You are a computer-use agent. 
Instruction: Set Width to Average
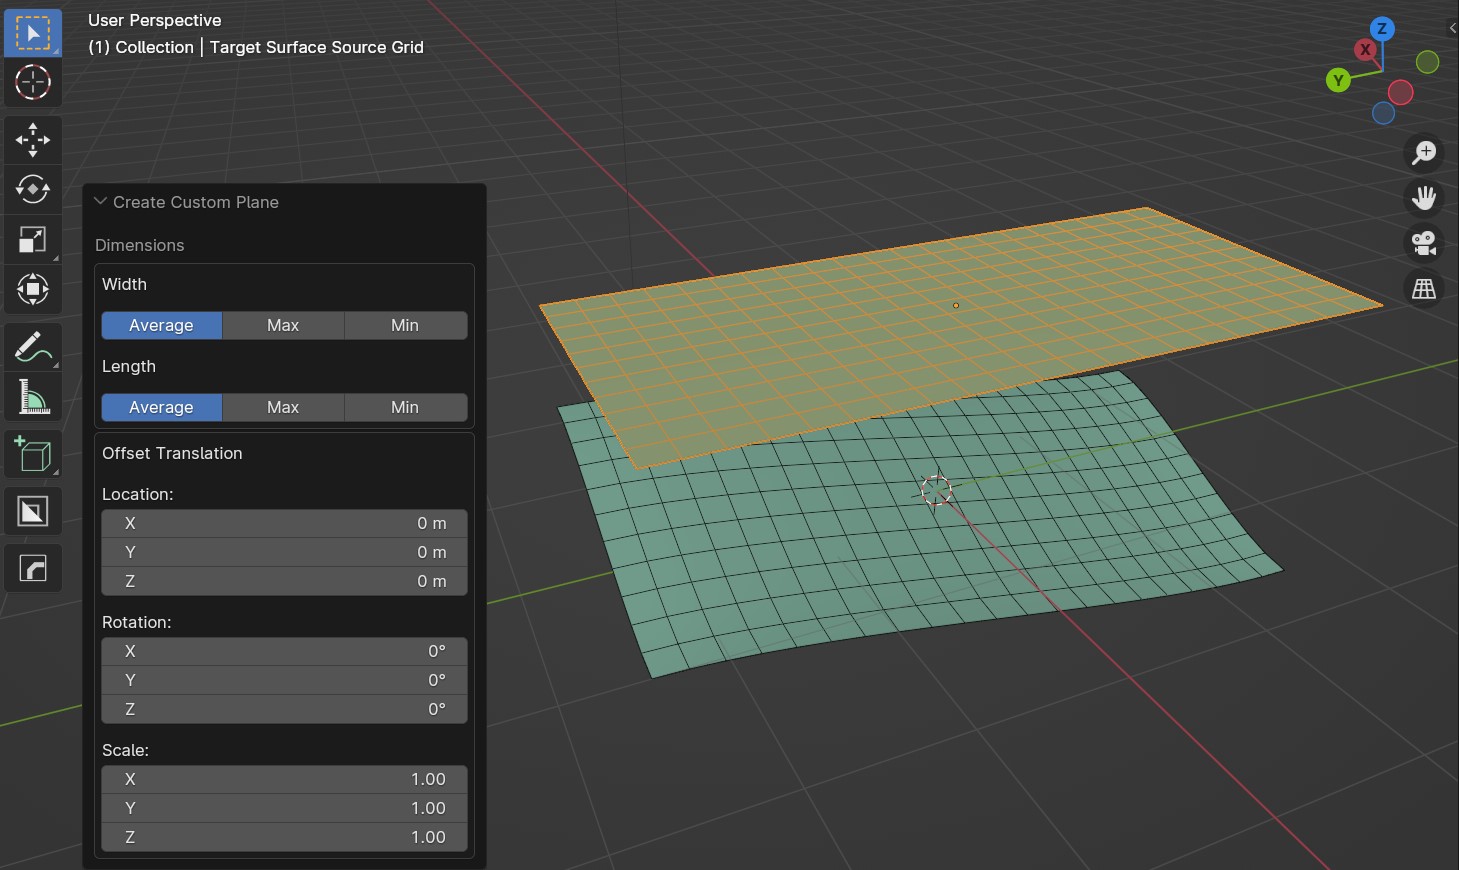(x=161, y=325)
